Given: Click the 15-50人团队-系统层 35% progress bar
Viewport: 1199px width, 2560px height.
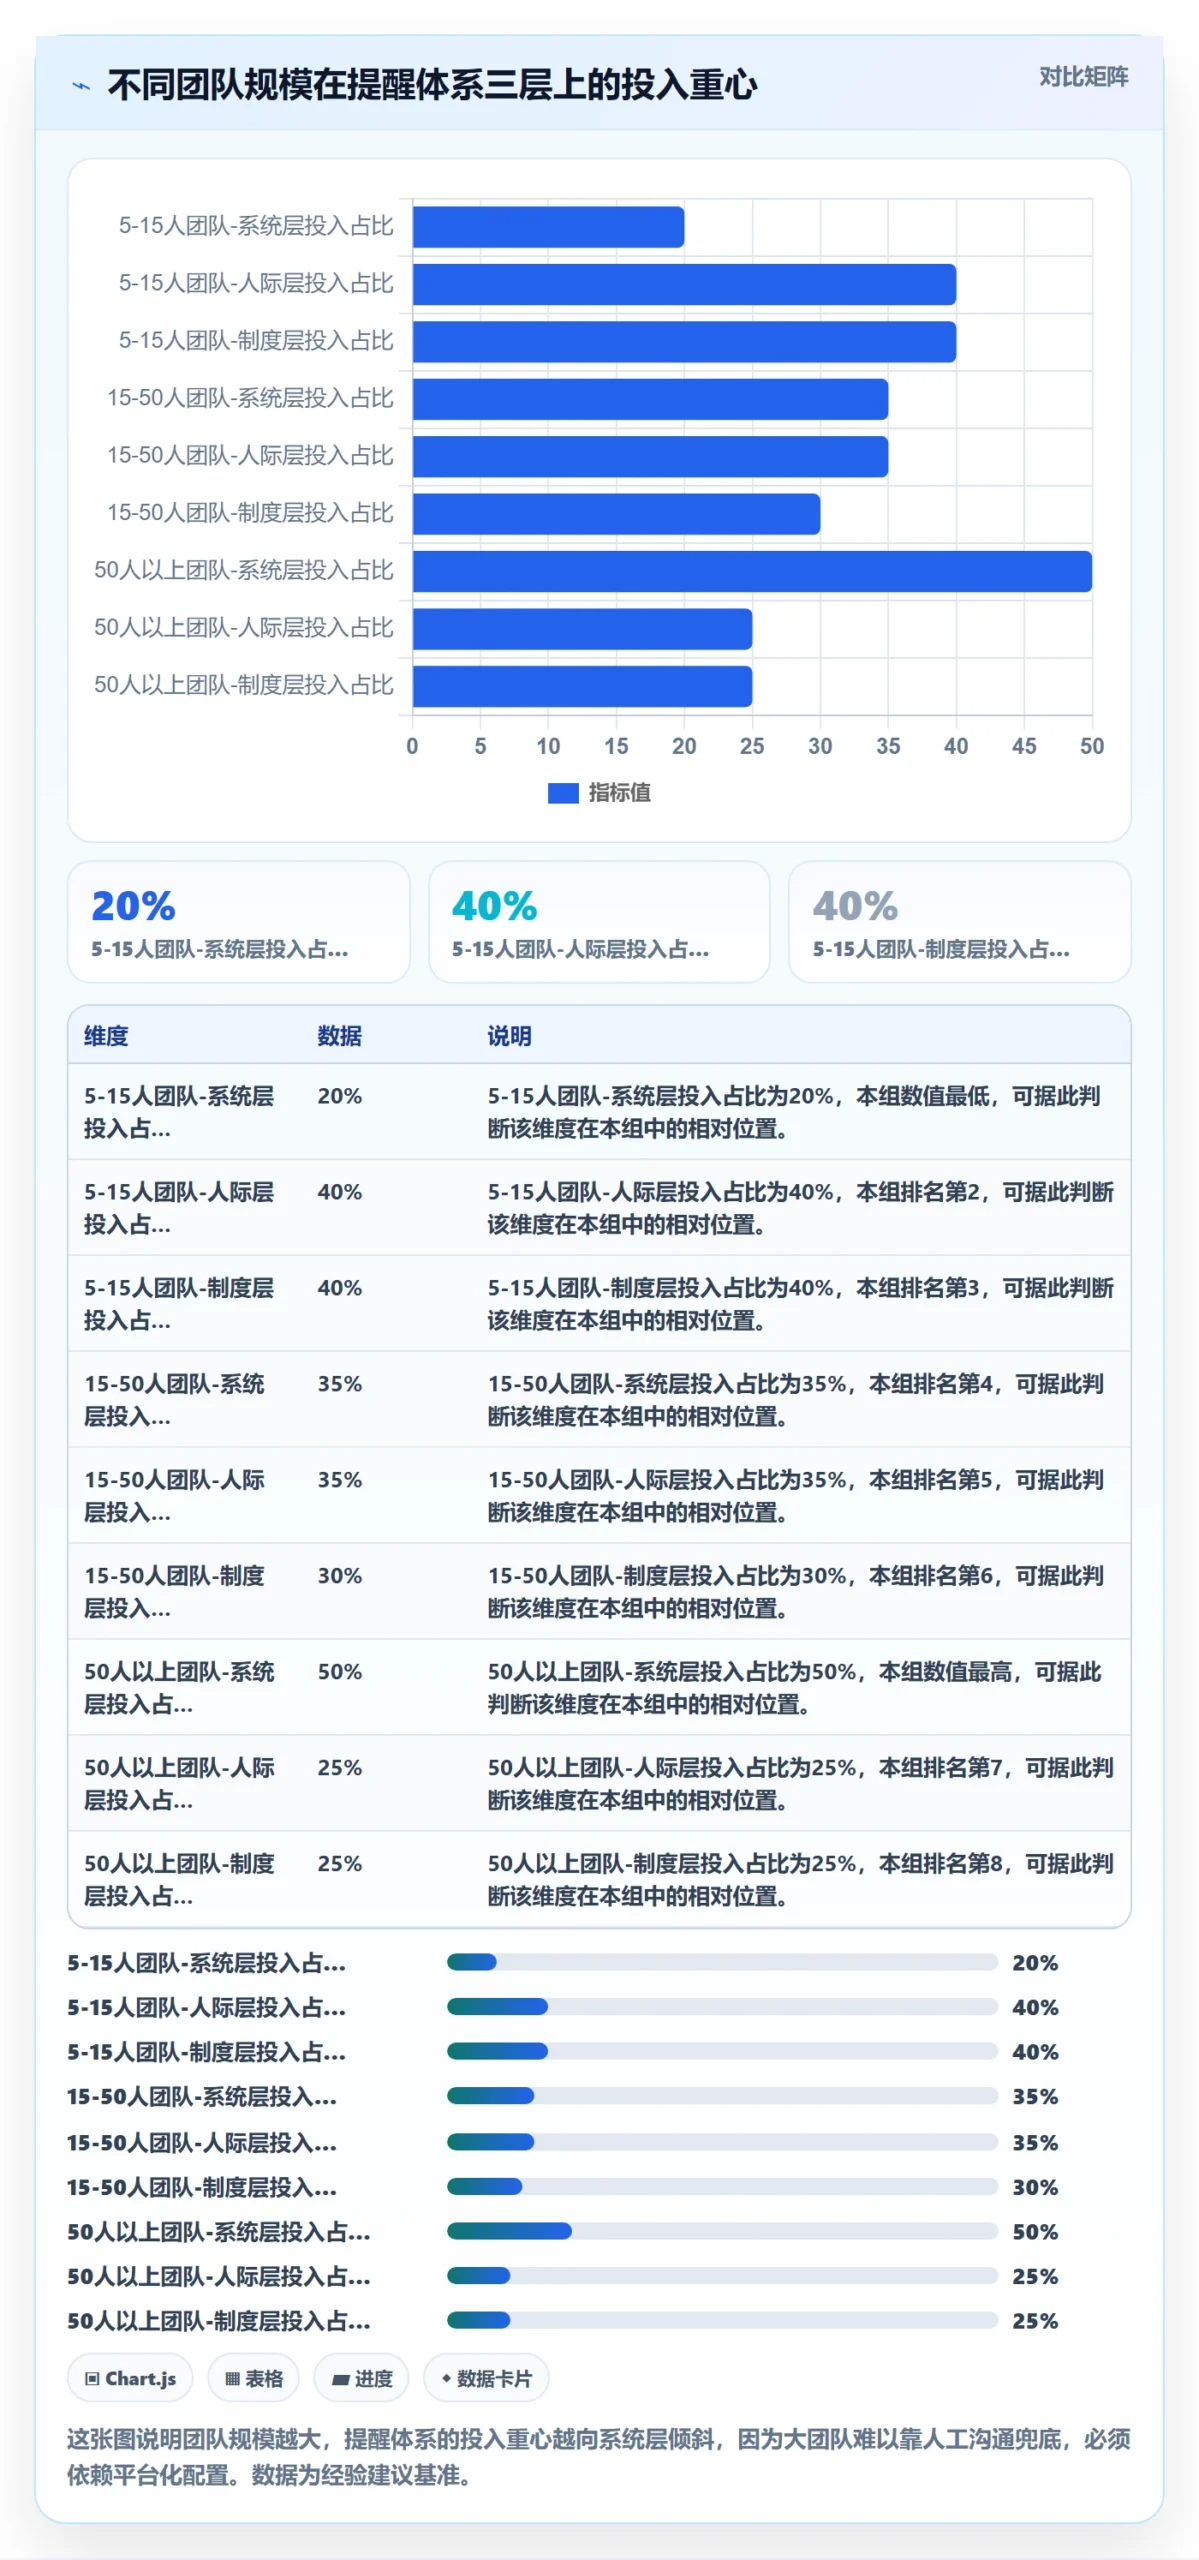Looking at the screenshot, I should [x=722, y=2095].
